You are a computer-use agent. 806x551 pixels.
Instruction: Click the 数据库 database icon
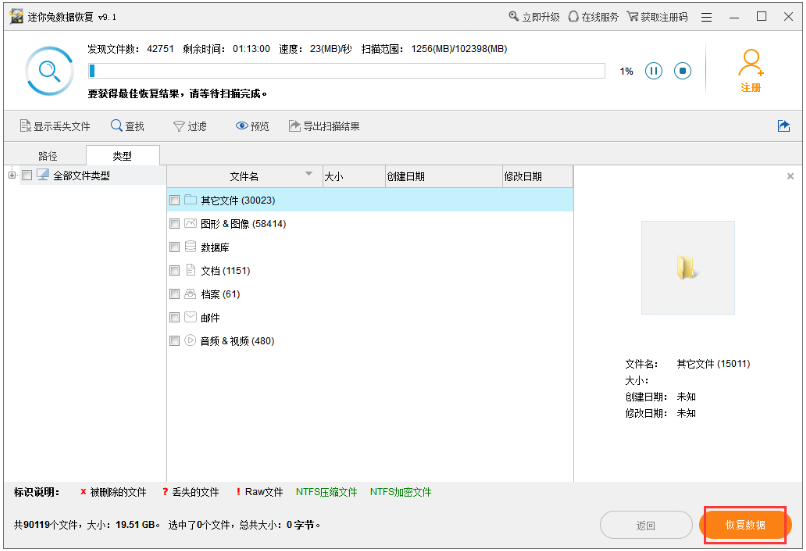[x=190, y=246]
